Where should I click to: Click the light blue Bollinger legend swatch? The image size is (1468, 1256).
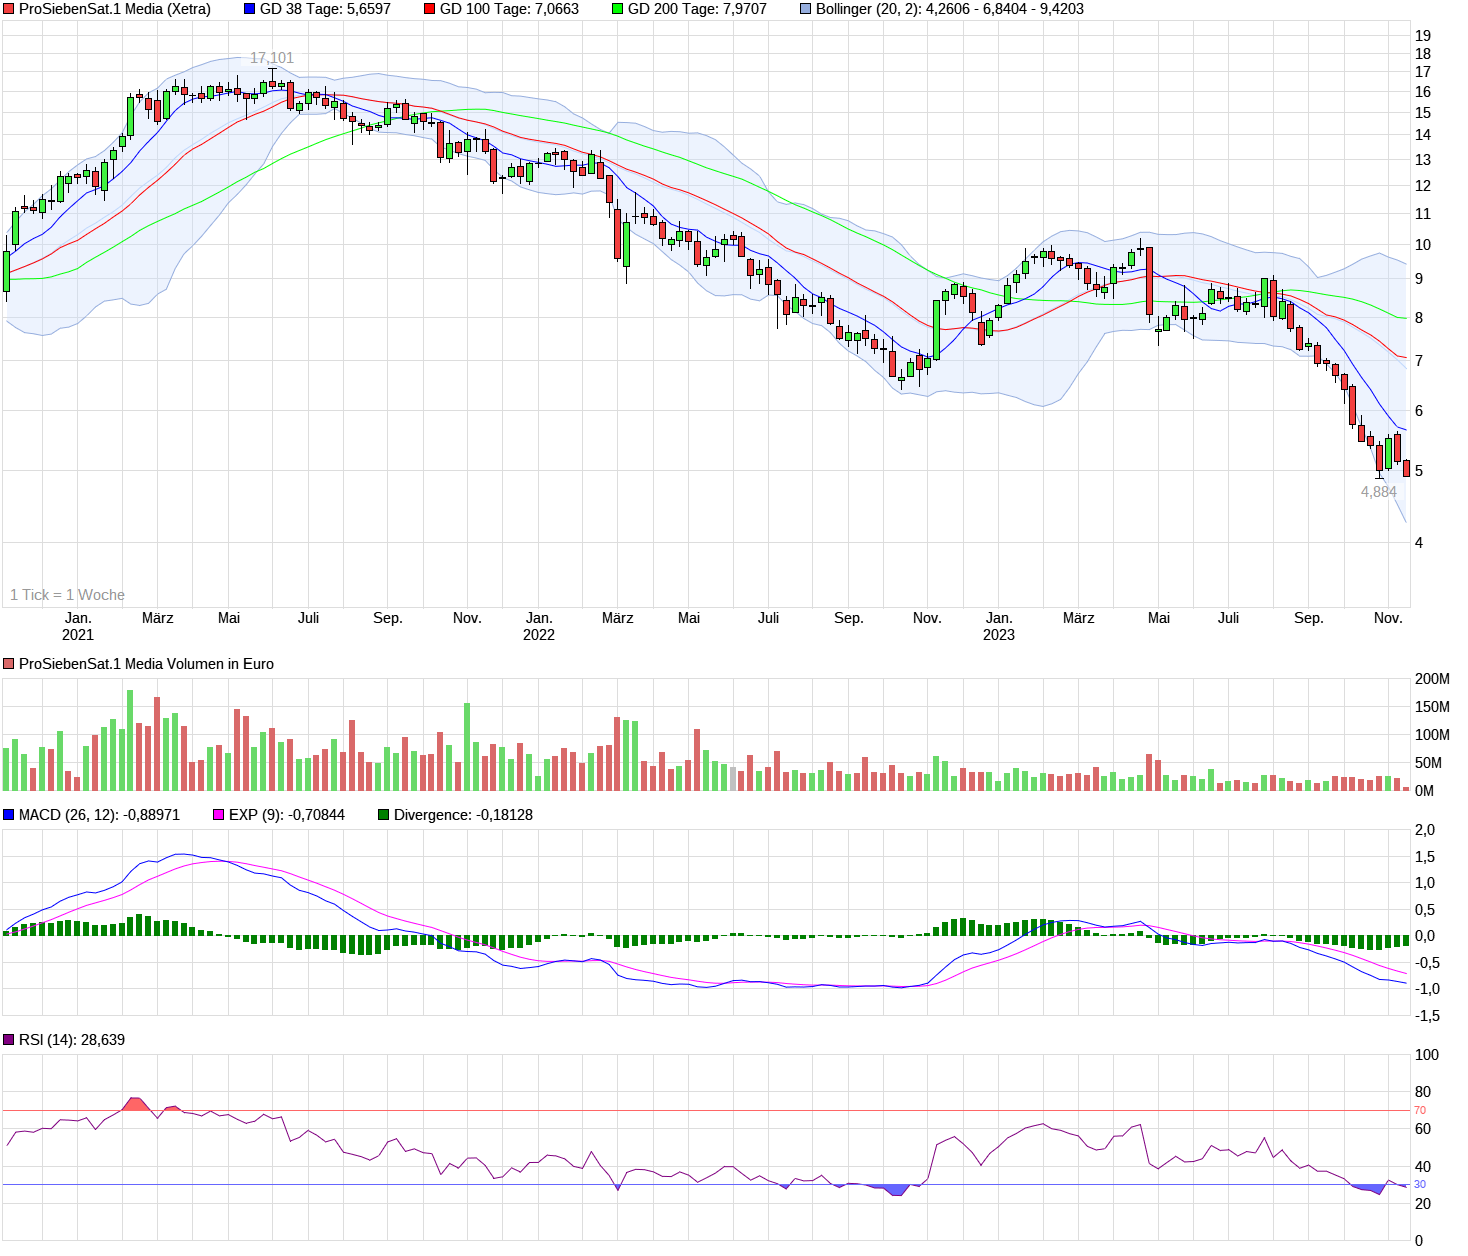805,9
